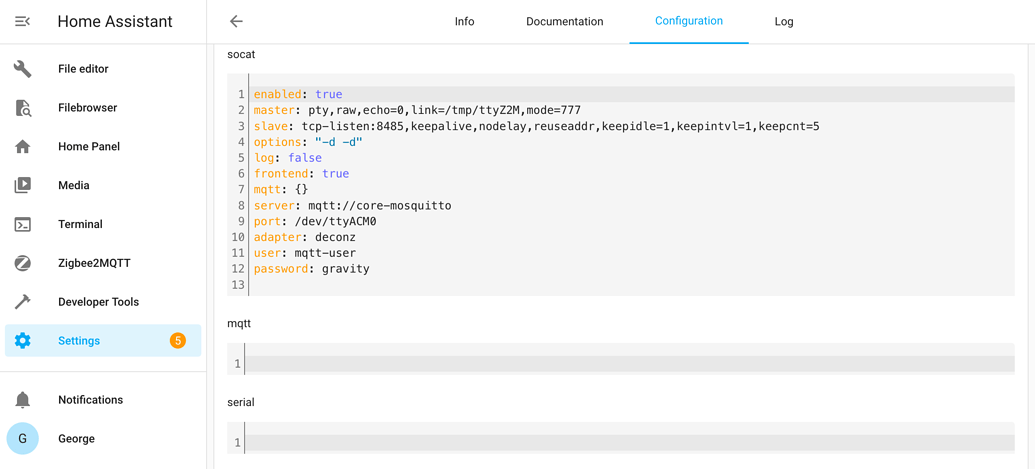Click the 'slave: tcp-listen:8485' line
The height and width of the screenshot is (469, 1035).
[536, 126]
